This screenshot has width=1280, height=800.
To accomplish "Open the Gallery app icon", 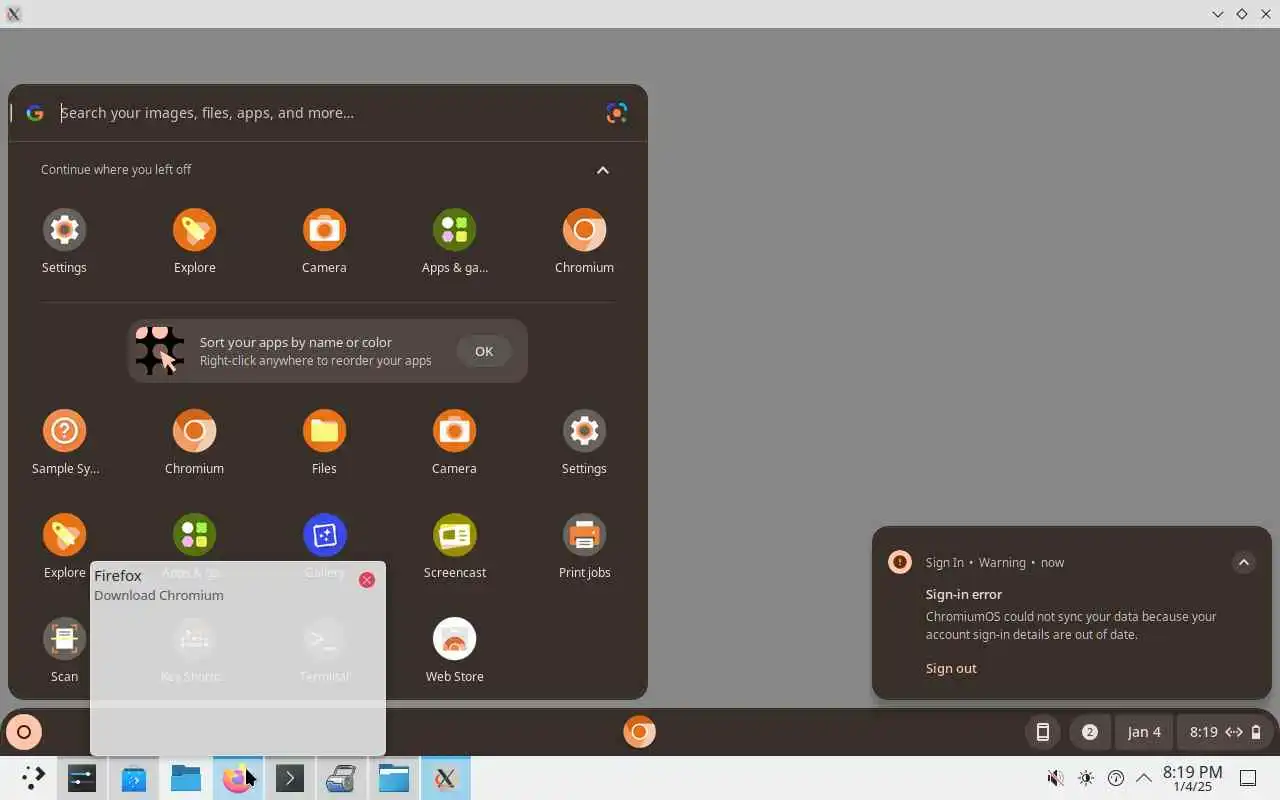I will [324, 537].
